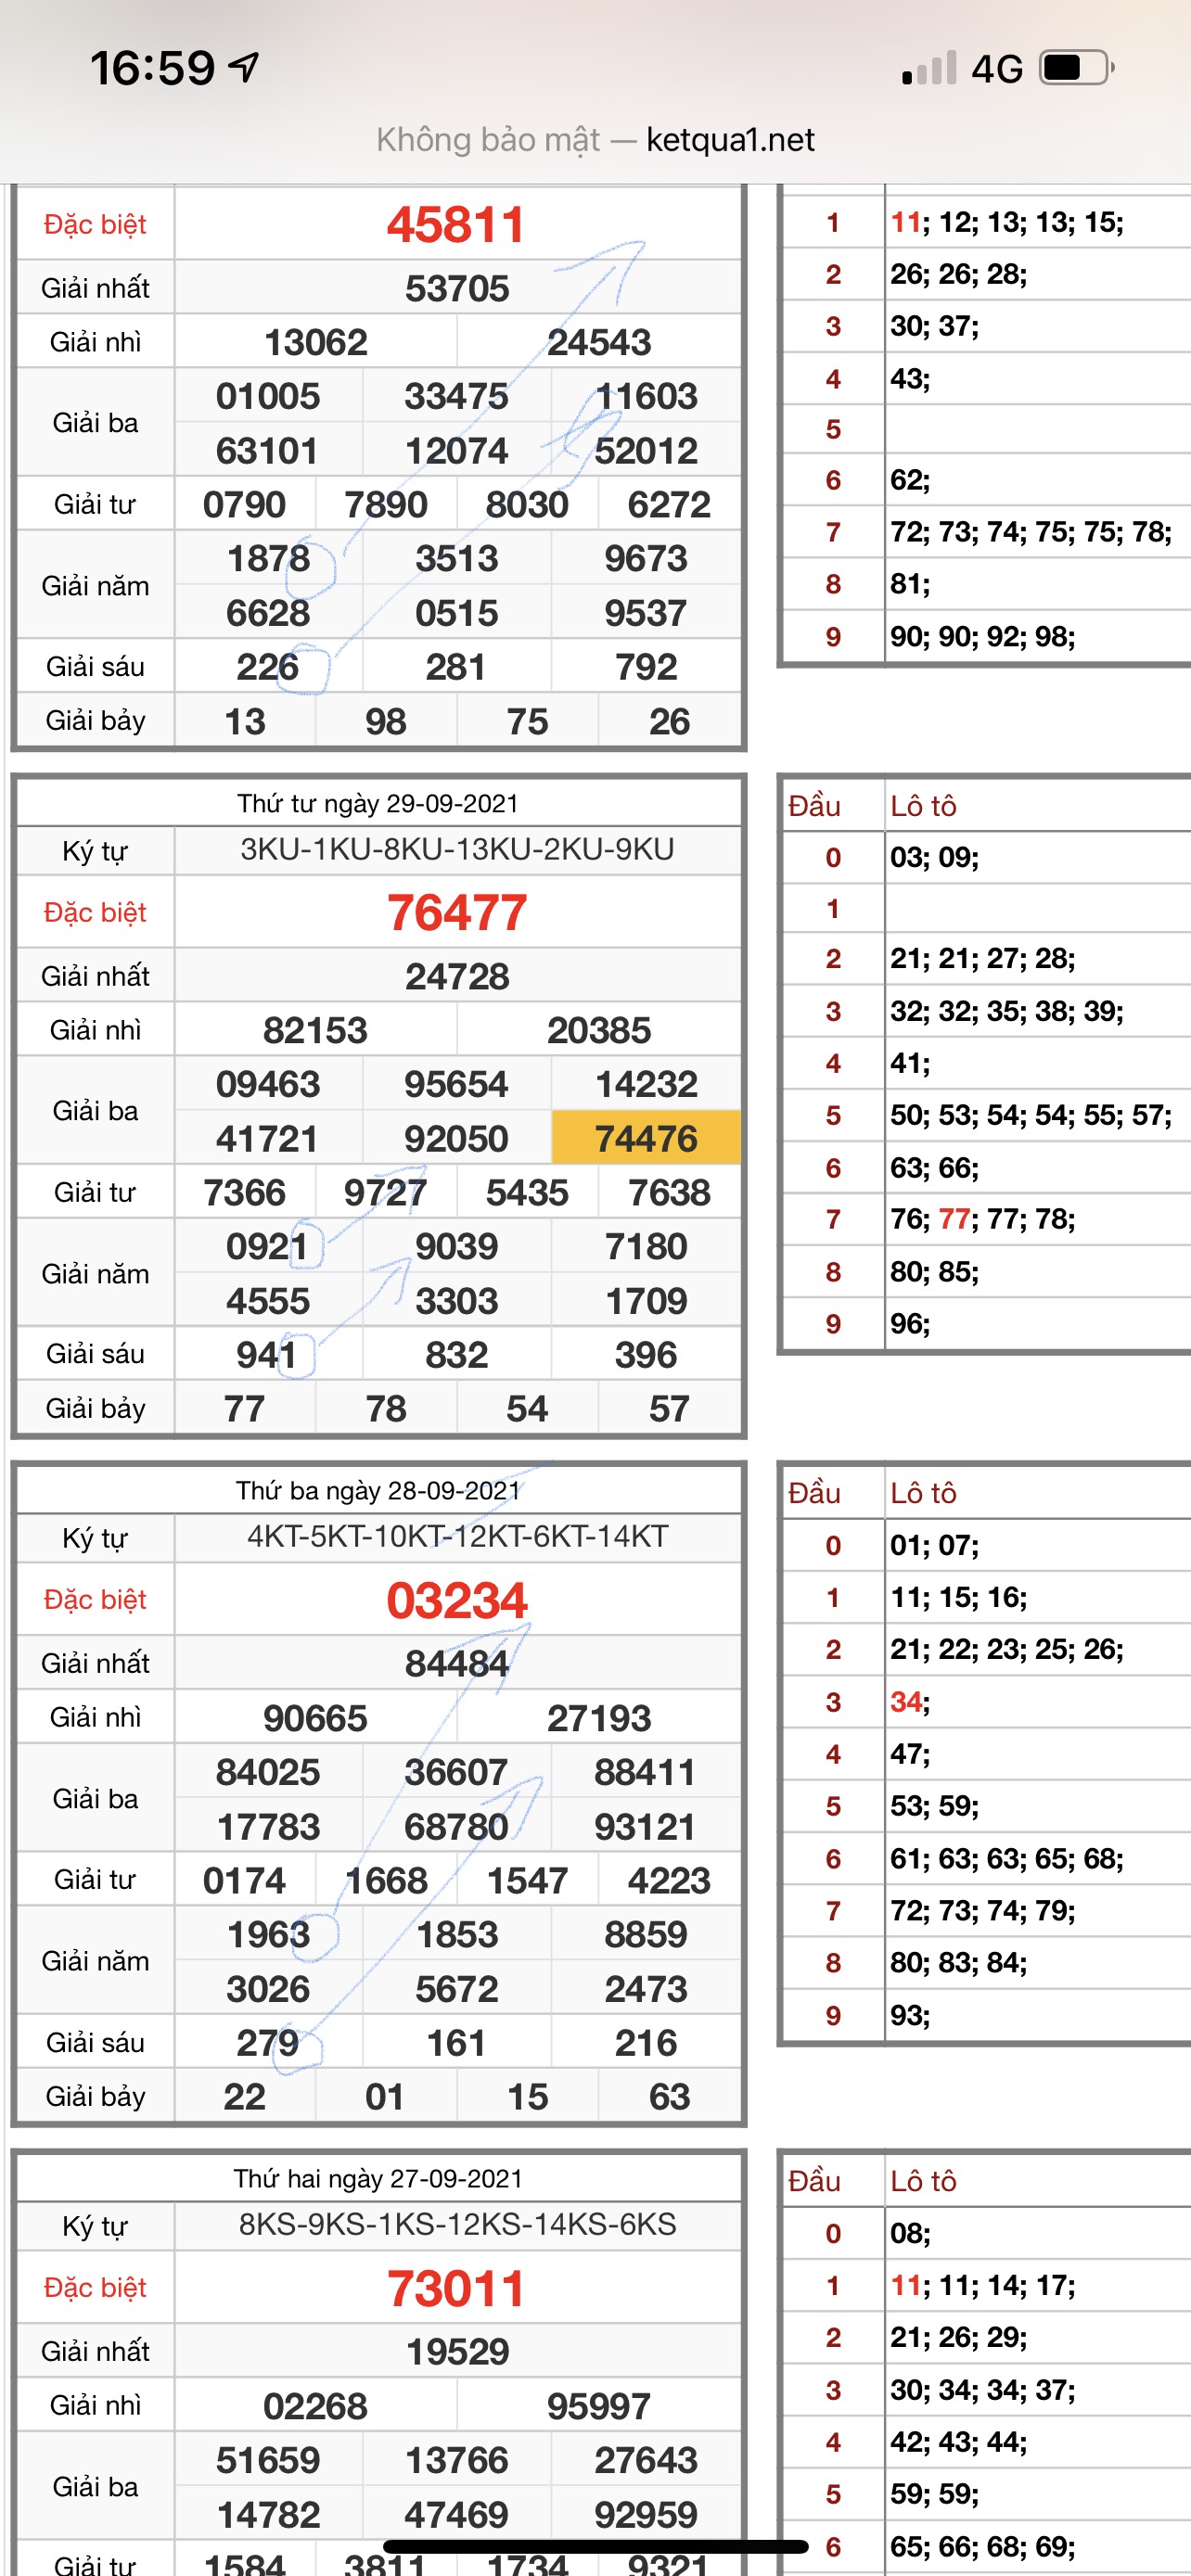Select first prize number 84484
The height and width of the screenshot is (2576, 1191).
click(457, 1664)
